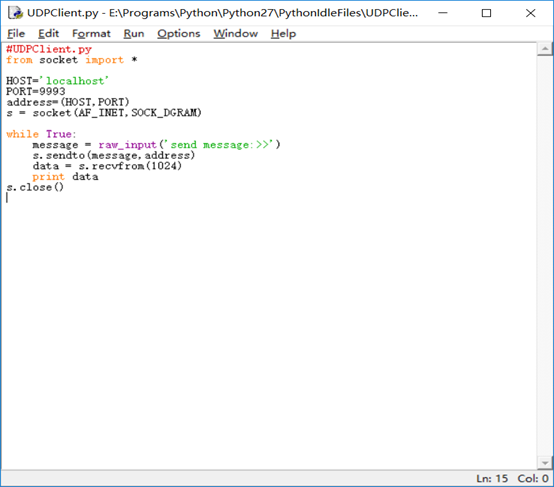
Task: Place cursor on the s.close() line
Action: pos(35,187)
